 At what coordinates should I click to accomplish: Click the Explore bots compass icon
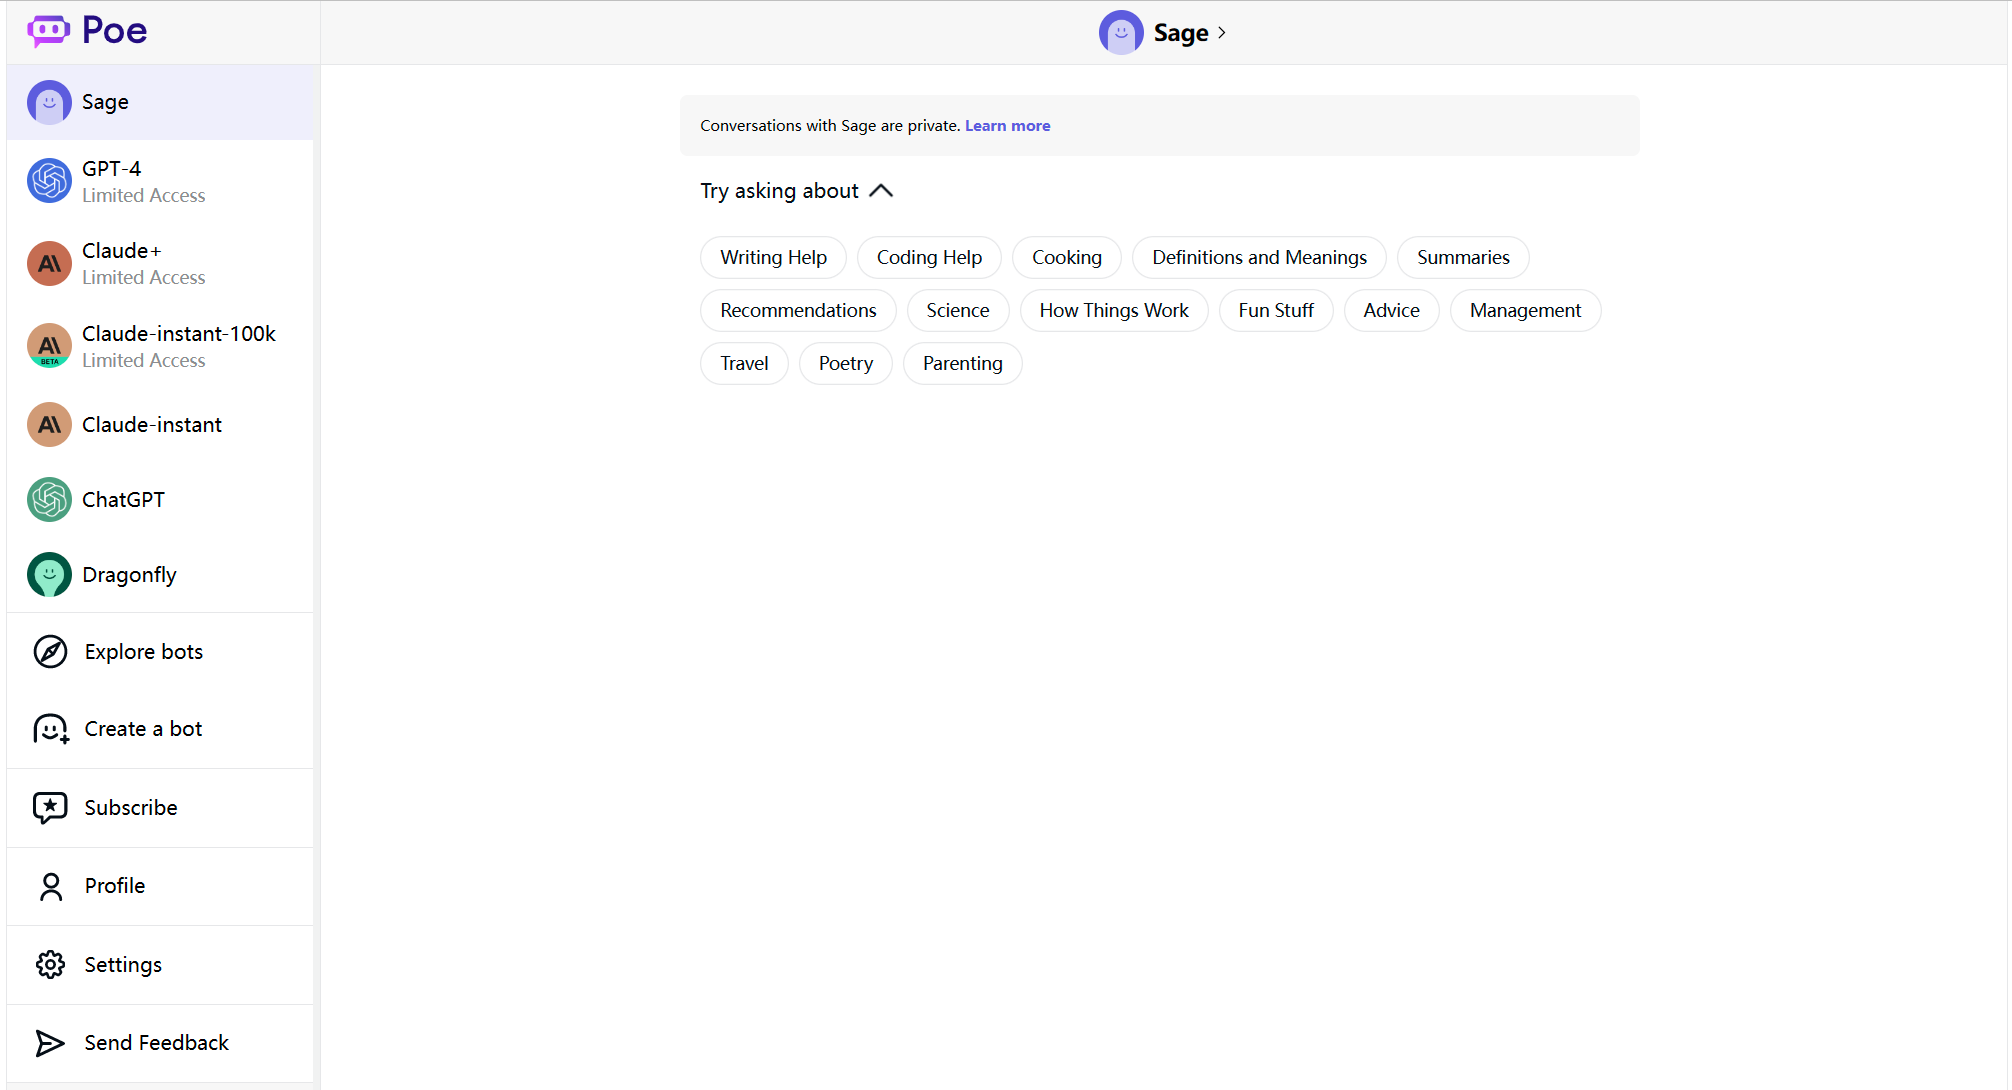point(50,652)
